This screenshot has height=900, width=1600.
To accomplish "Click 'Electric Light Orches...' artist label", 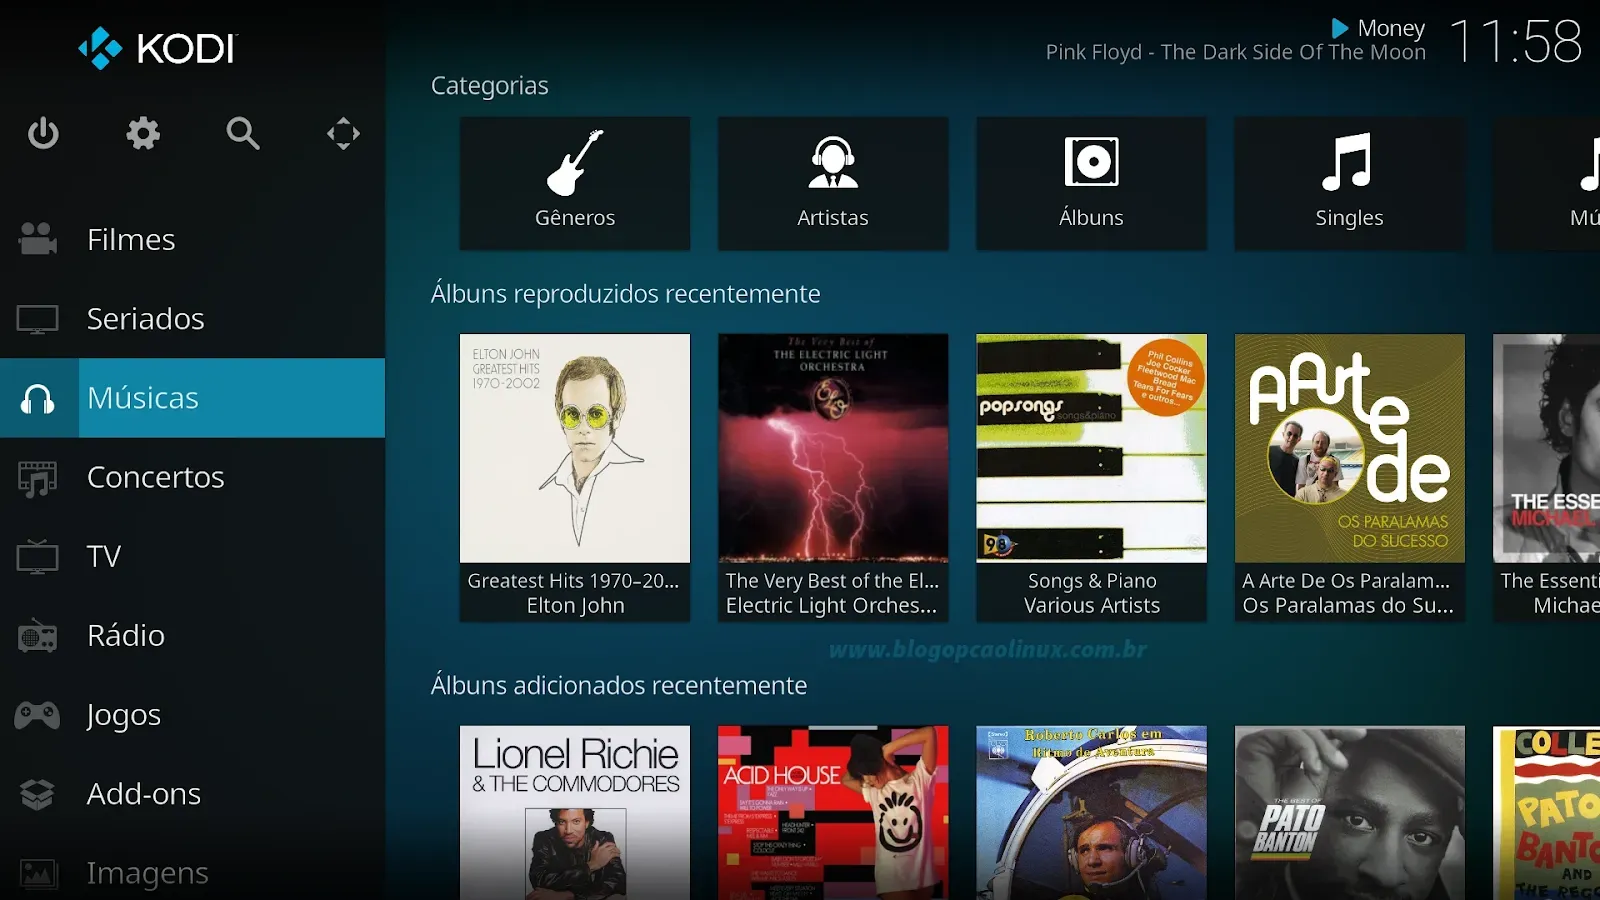I will [x=831, y=606].
